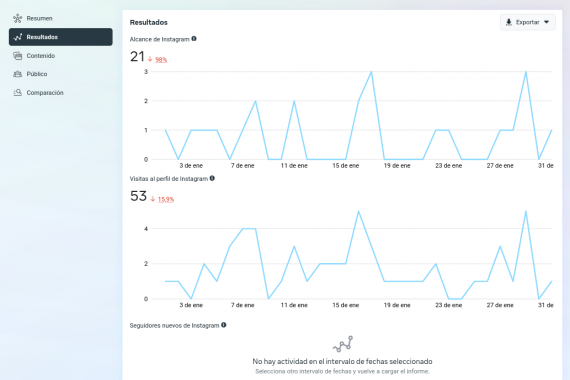Click the profile visits chart peak near 15 de ene

pos(358,211)
